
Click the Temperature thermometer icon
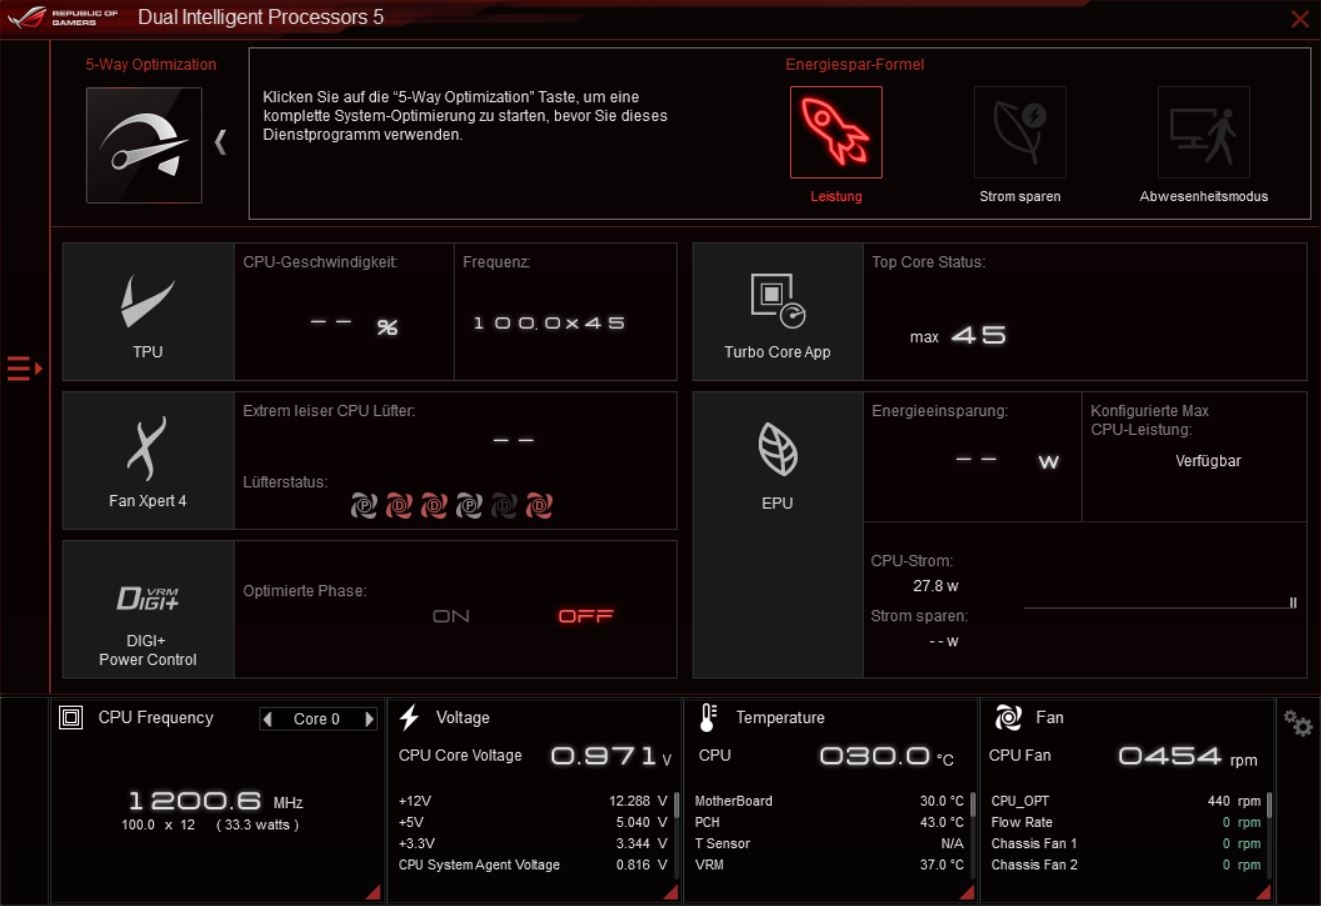tap(708, 717)
